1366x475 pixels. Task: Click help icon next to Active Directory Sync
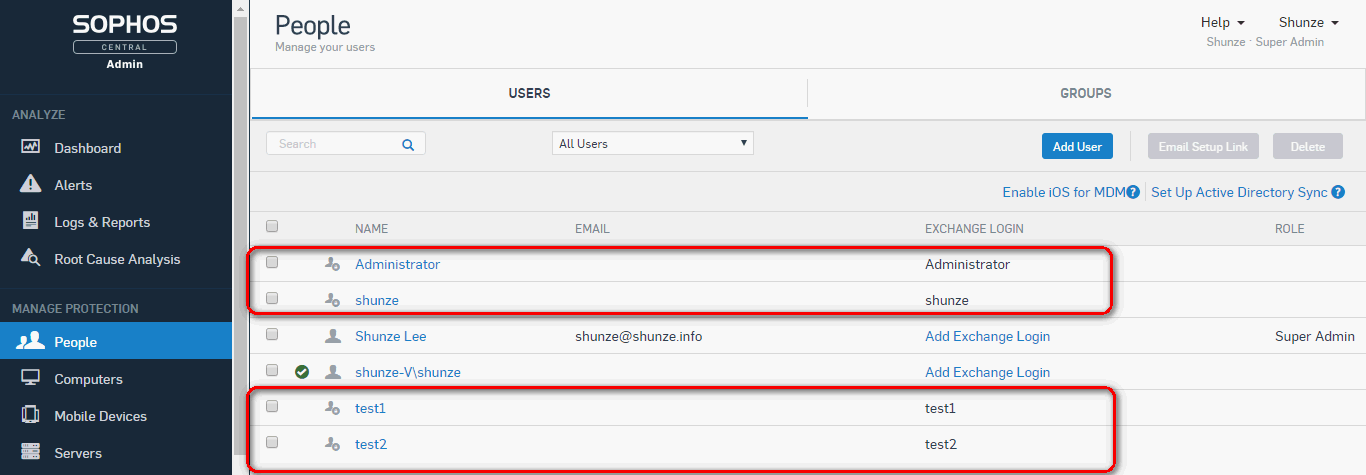pyautogui.click(x=1338, y=192)
